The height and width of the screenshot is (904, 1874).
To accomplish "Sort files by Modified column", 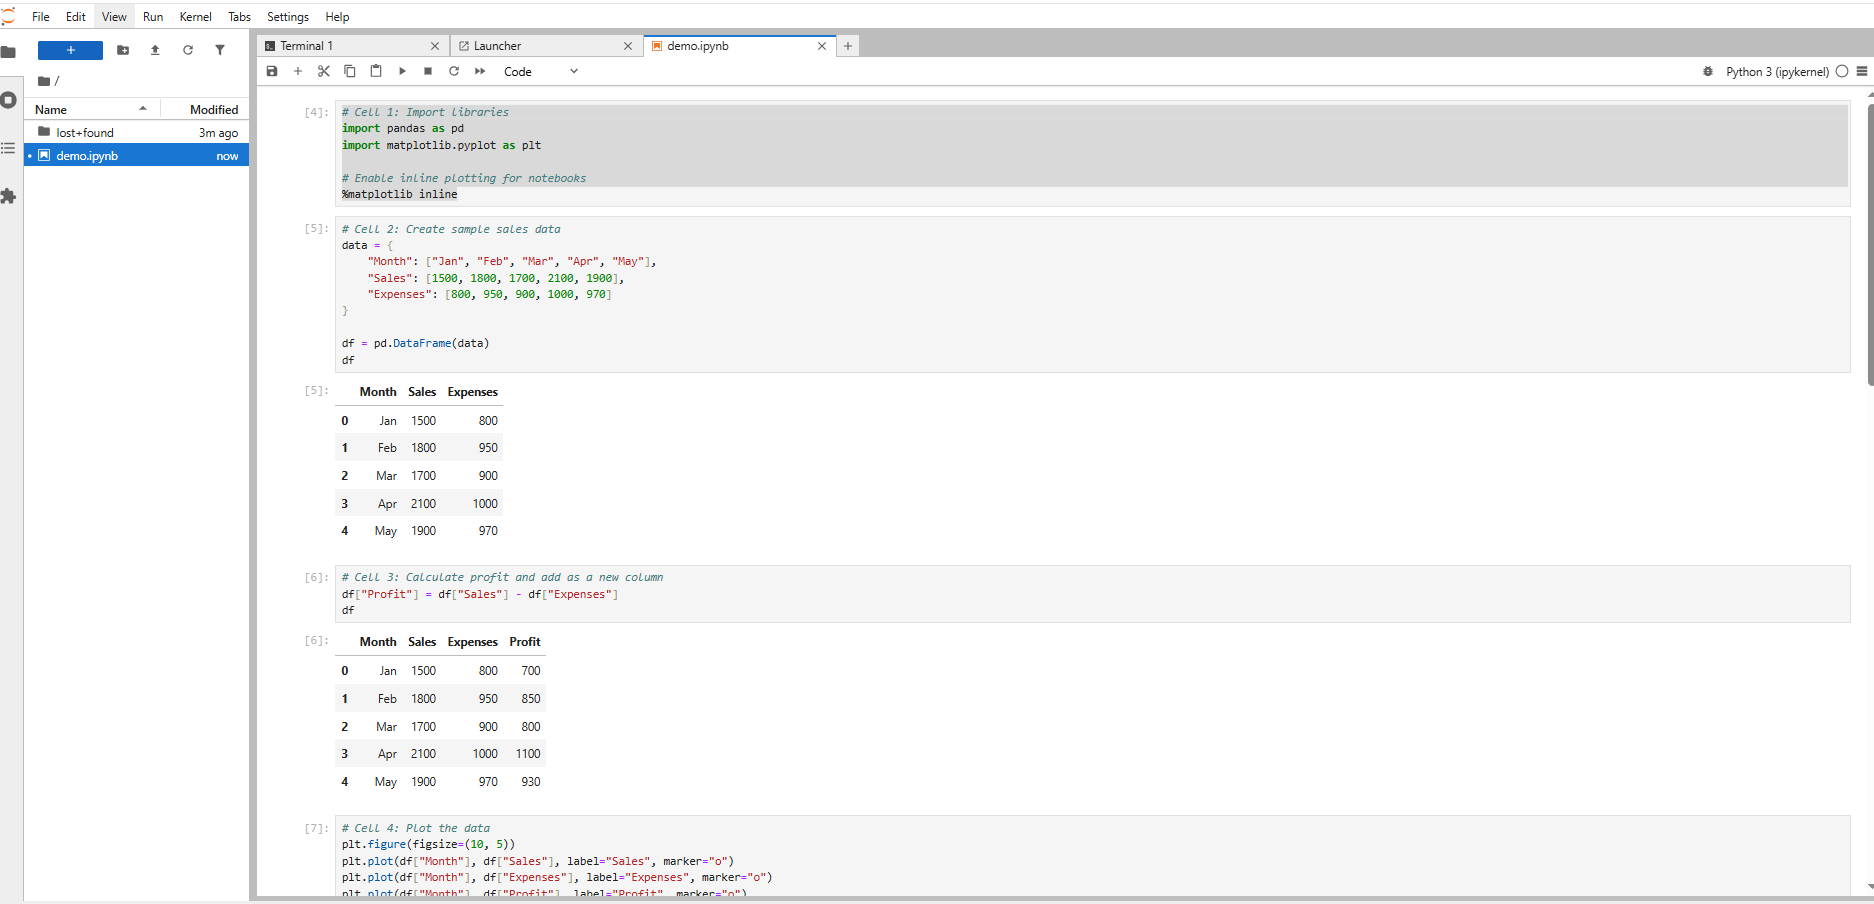I will (x=214, y=110).
